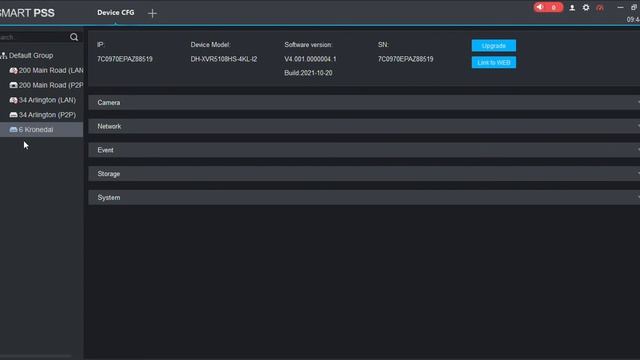The height and width of the screenshot is (360, 640).
Task: Click the IP value 7C0970EPAZ88519
Action: tap(124, 59)
